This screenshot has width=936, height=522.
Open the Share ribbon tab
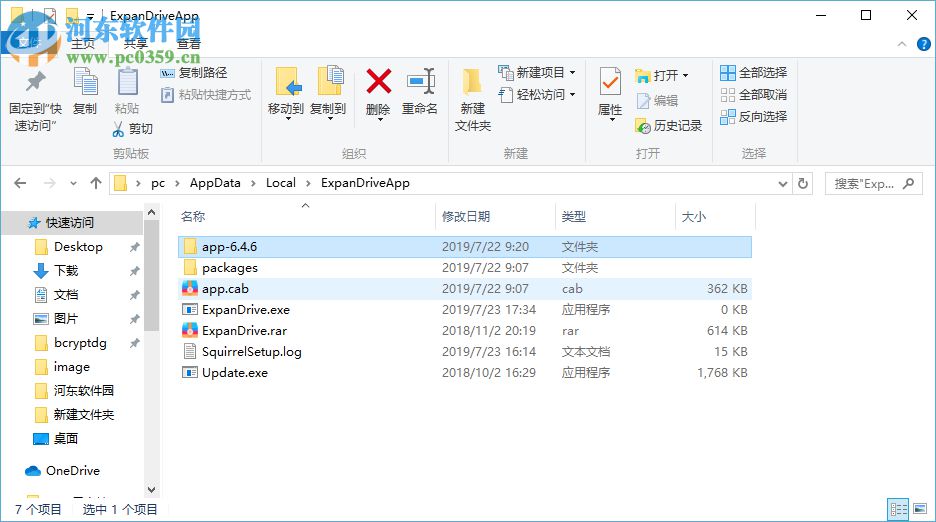coord(136,44)
